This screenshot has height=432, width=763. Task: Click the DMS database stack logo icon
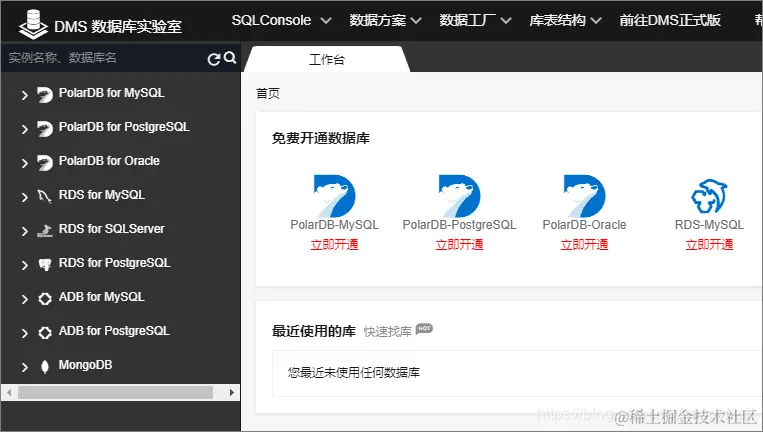[x=33, y=23]
